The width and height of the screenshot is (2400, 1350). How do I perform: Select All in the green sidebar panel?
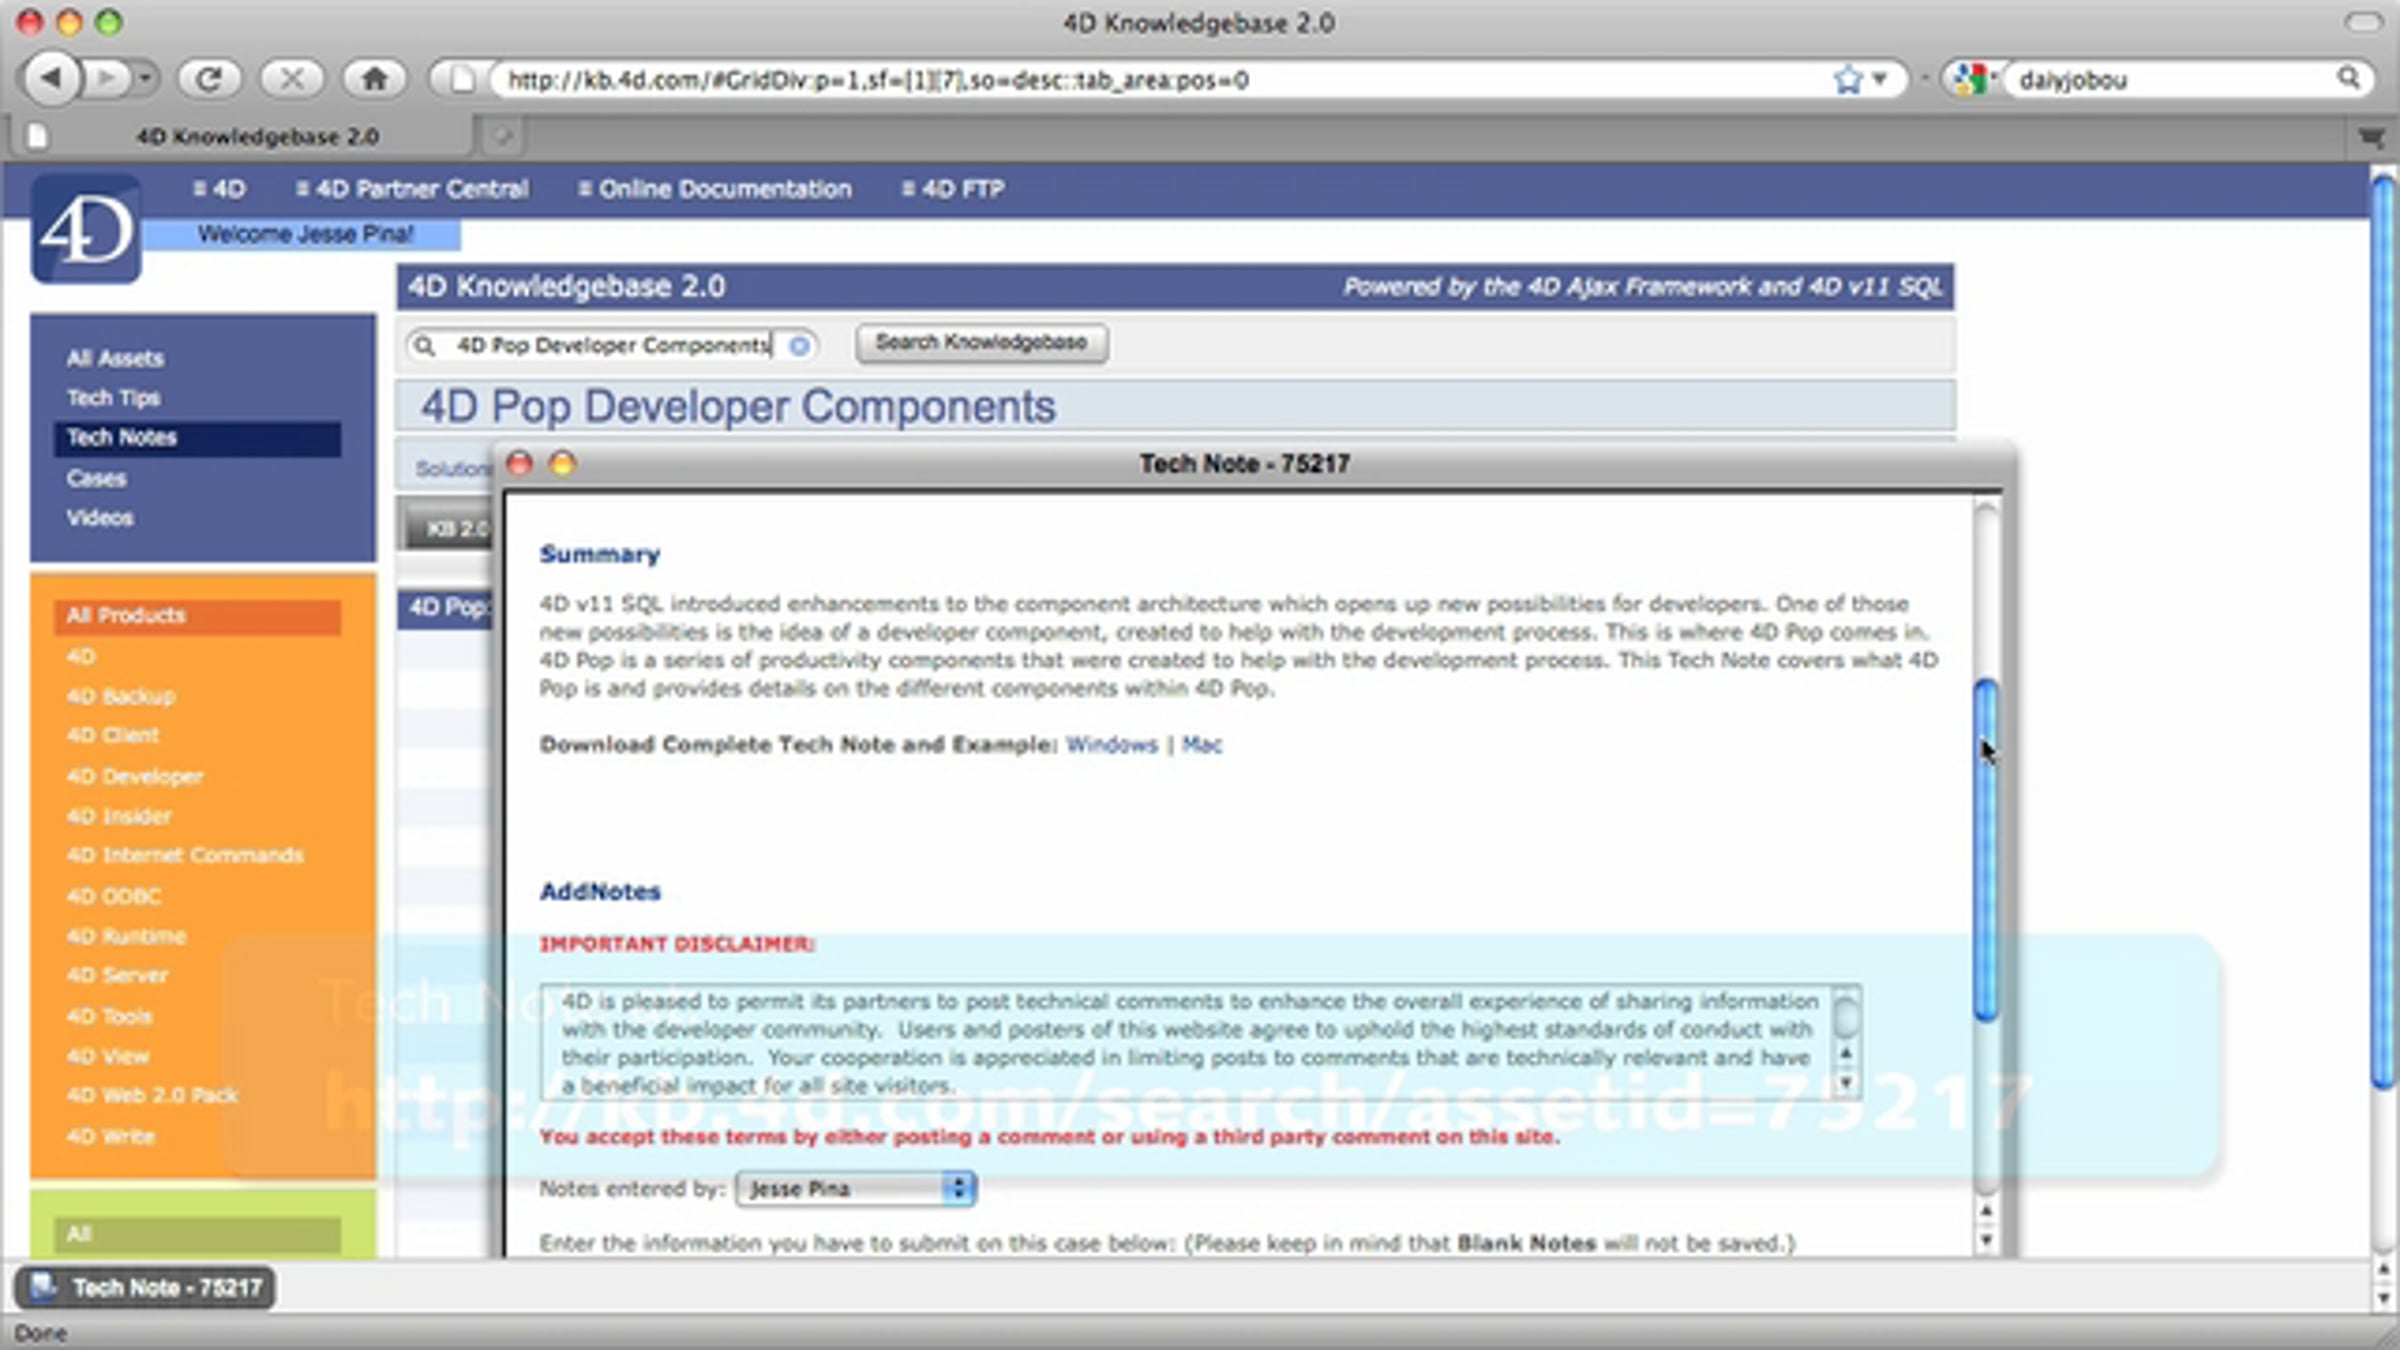point(198,1234)
